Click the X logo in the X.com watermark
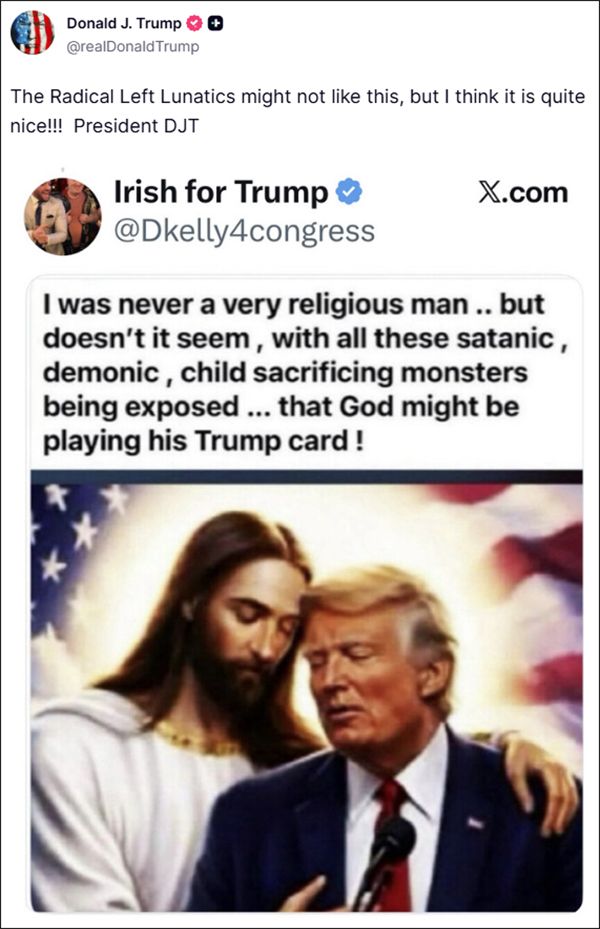Viewport: 600px width, 929px height. pos(489,193)
